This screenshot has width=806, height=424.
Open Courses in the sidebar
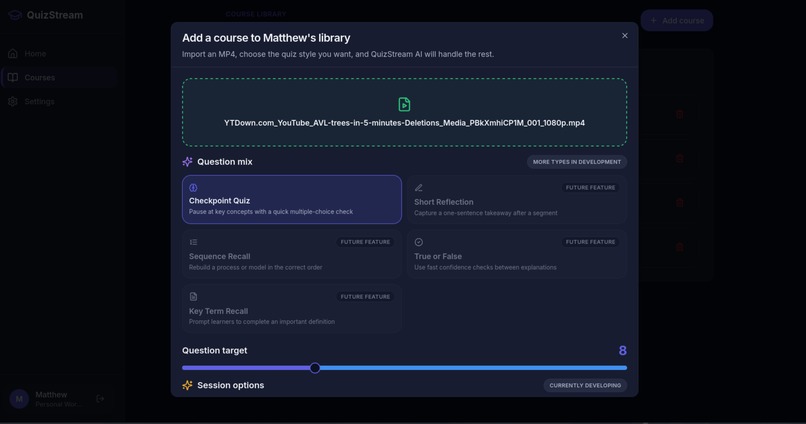[59, 78]
